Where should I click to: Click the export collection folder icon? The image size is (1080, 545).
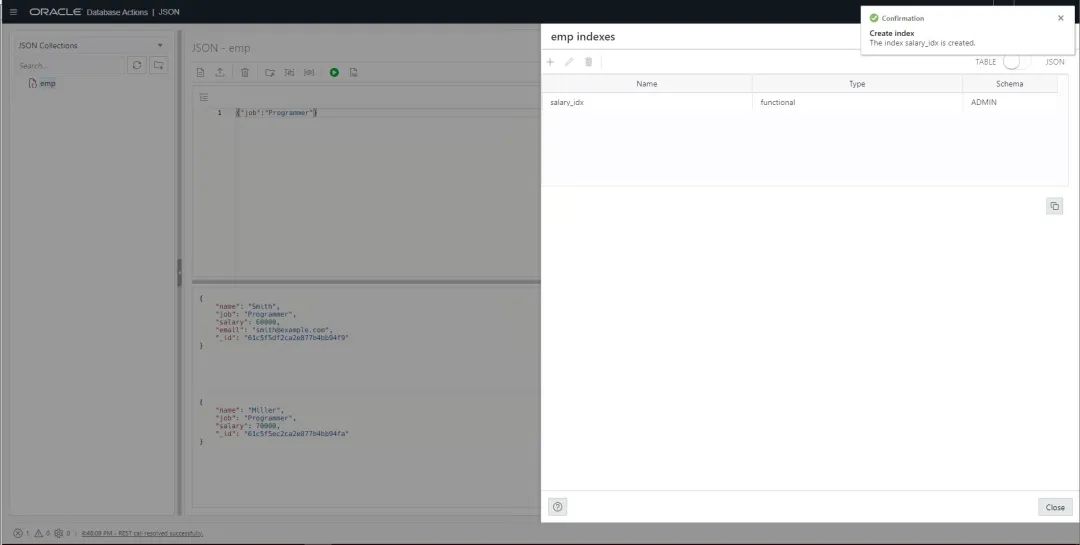pos(270,72)
